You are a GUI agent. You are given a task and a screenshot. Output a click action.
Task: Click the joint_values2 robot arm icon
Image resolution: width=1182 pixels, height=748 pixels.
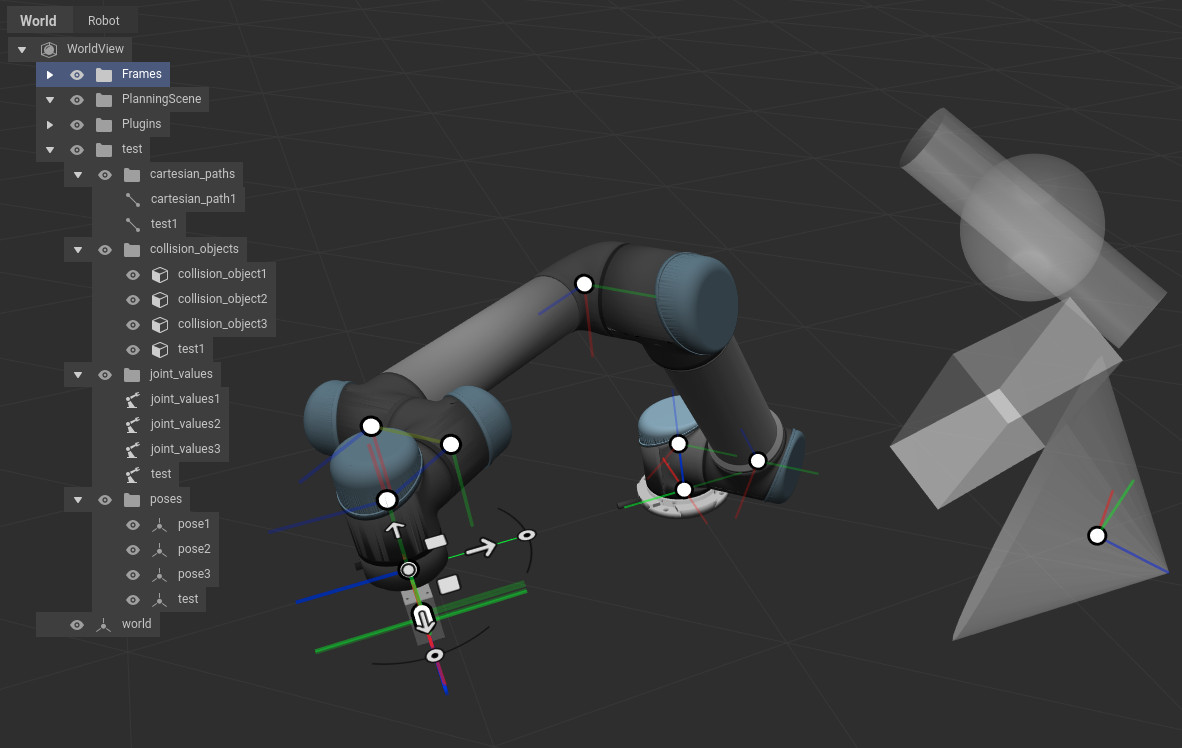point(133,425)
